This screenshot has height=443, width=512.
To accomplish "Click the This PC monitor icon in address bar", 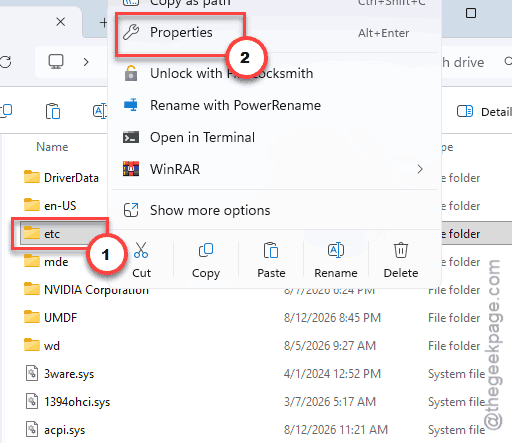I will (x=56, y=62).
